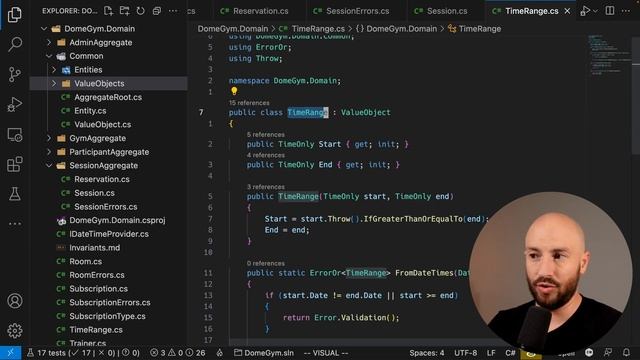This screenshot has width=640, height=360.
Task: Open run options dropdown arrow beside play button
Action: click(595, 11)
